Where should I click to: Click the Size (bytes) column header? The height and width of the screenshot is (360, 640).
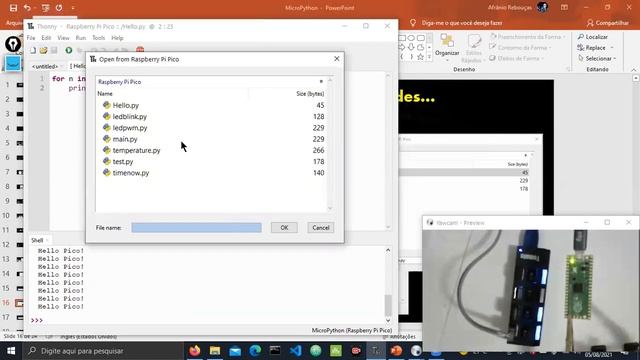pyautogui.click(x=310, y=93)
